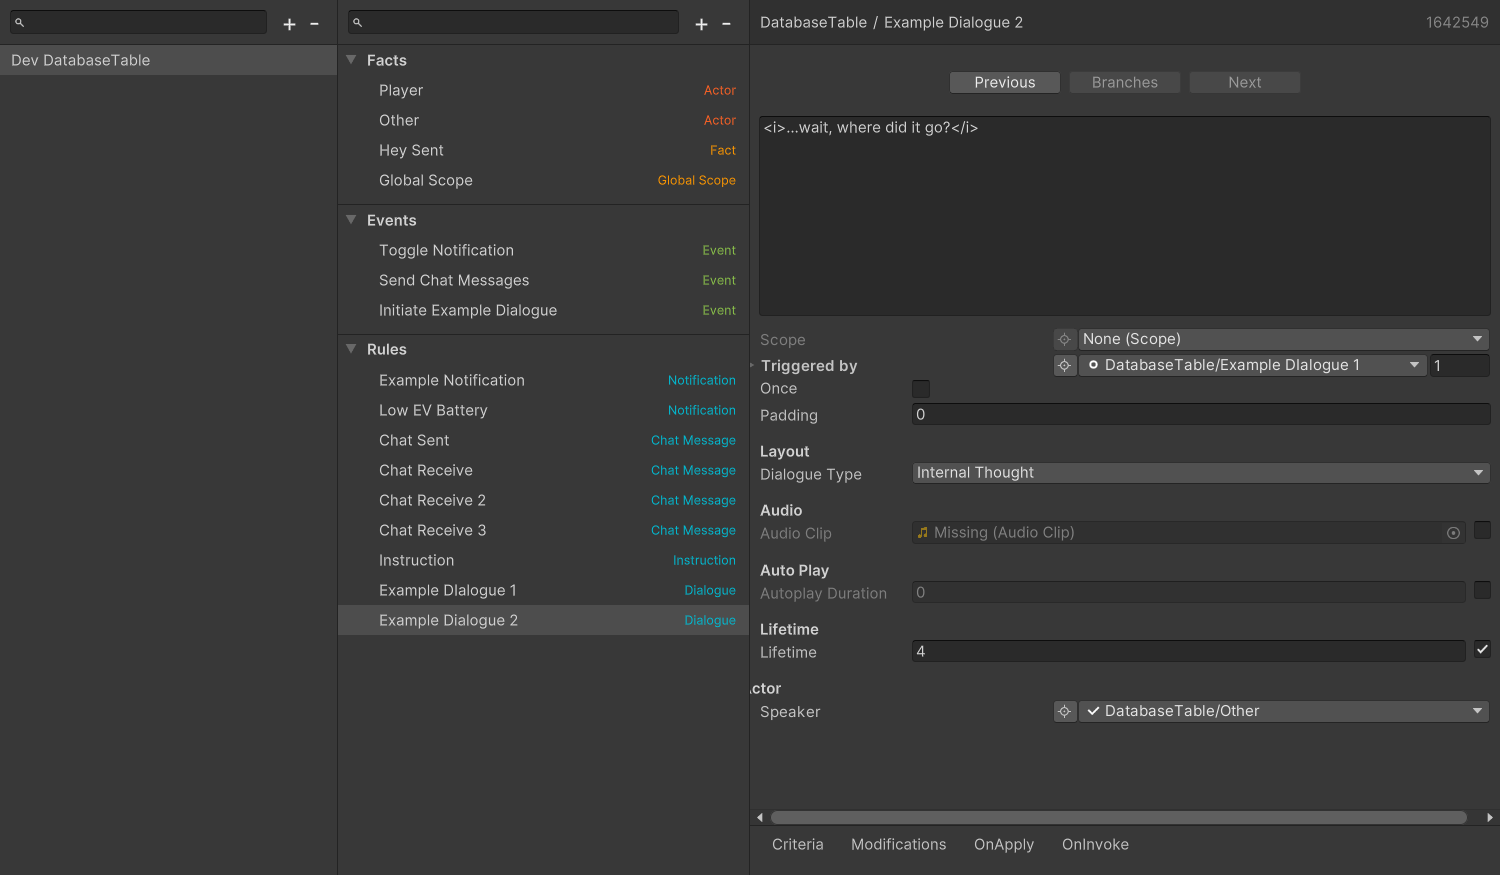
Task: Click the search icon in the tables panel
Action: coord(19,22)
